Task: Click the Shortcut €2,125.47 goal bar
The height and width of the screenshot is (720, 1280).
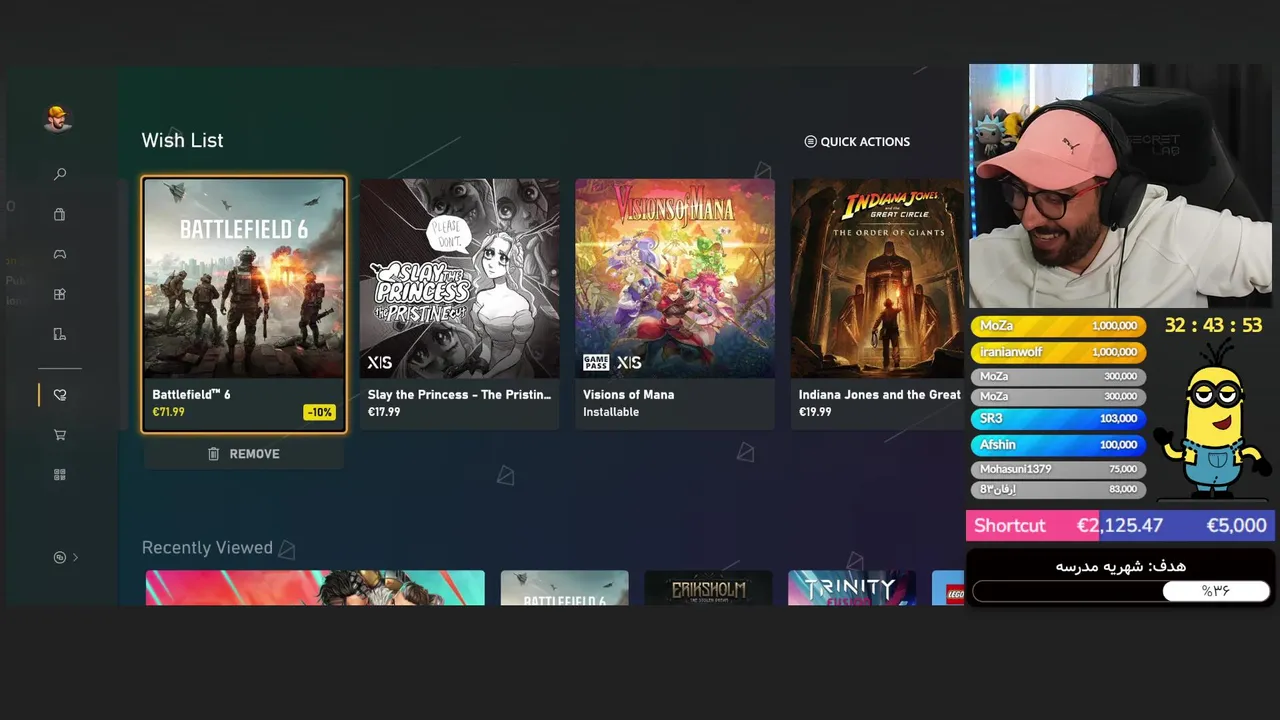Action: coord(1120,526)
